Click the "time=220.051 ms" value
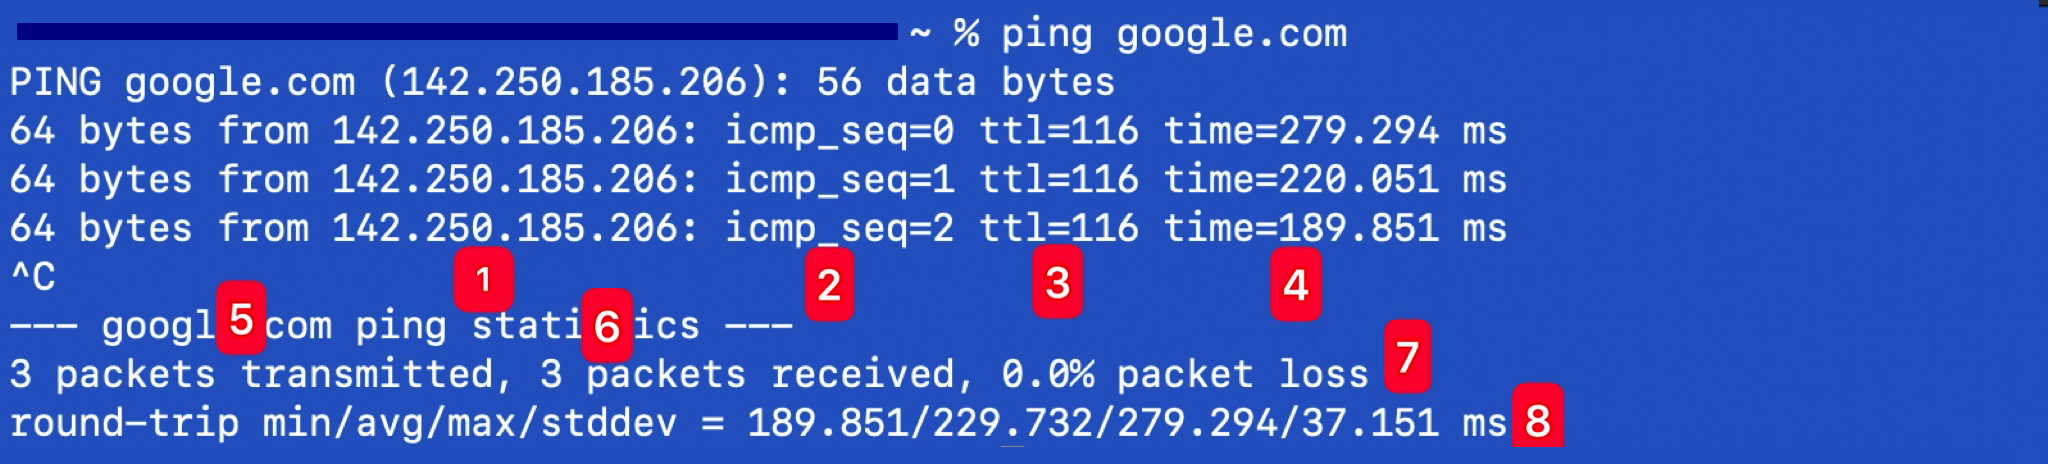The width and height of the screenshot is (2048, 464). (1335, 180)
